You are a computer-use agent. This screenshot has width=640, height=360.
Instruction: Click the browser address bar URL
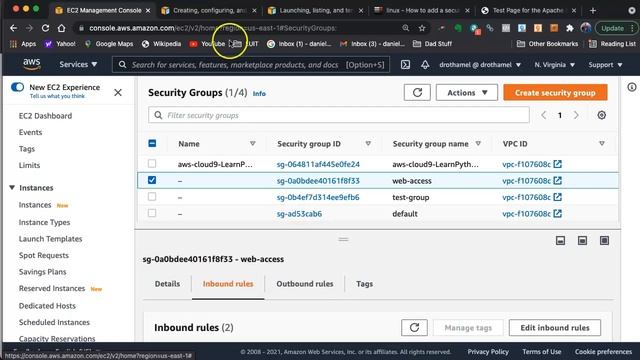click(213, 28)
